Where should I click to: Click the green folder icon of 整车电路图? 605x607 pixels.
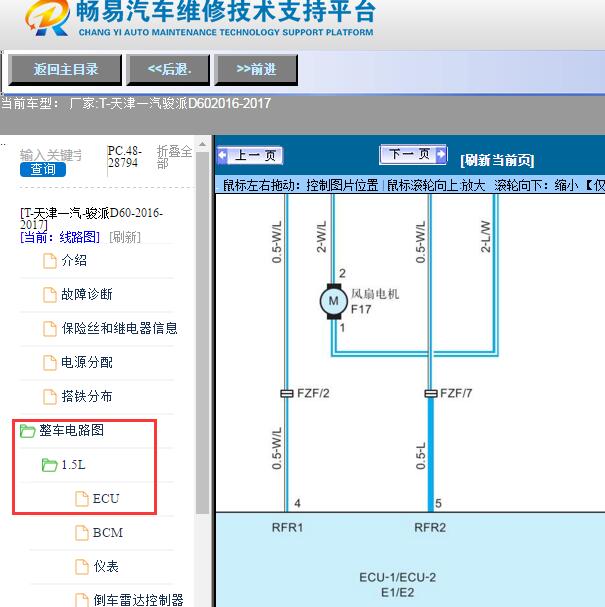click(x=27, y=431)
